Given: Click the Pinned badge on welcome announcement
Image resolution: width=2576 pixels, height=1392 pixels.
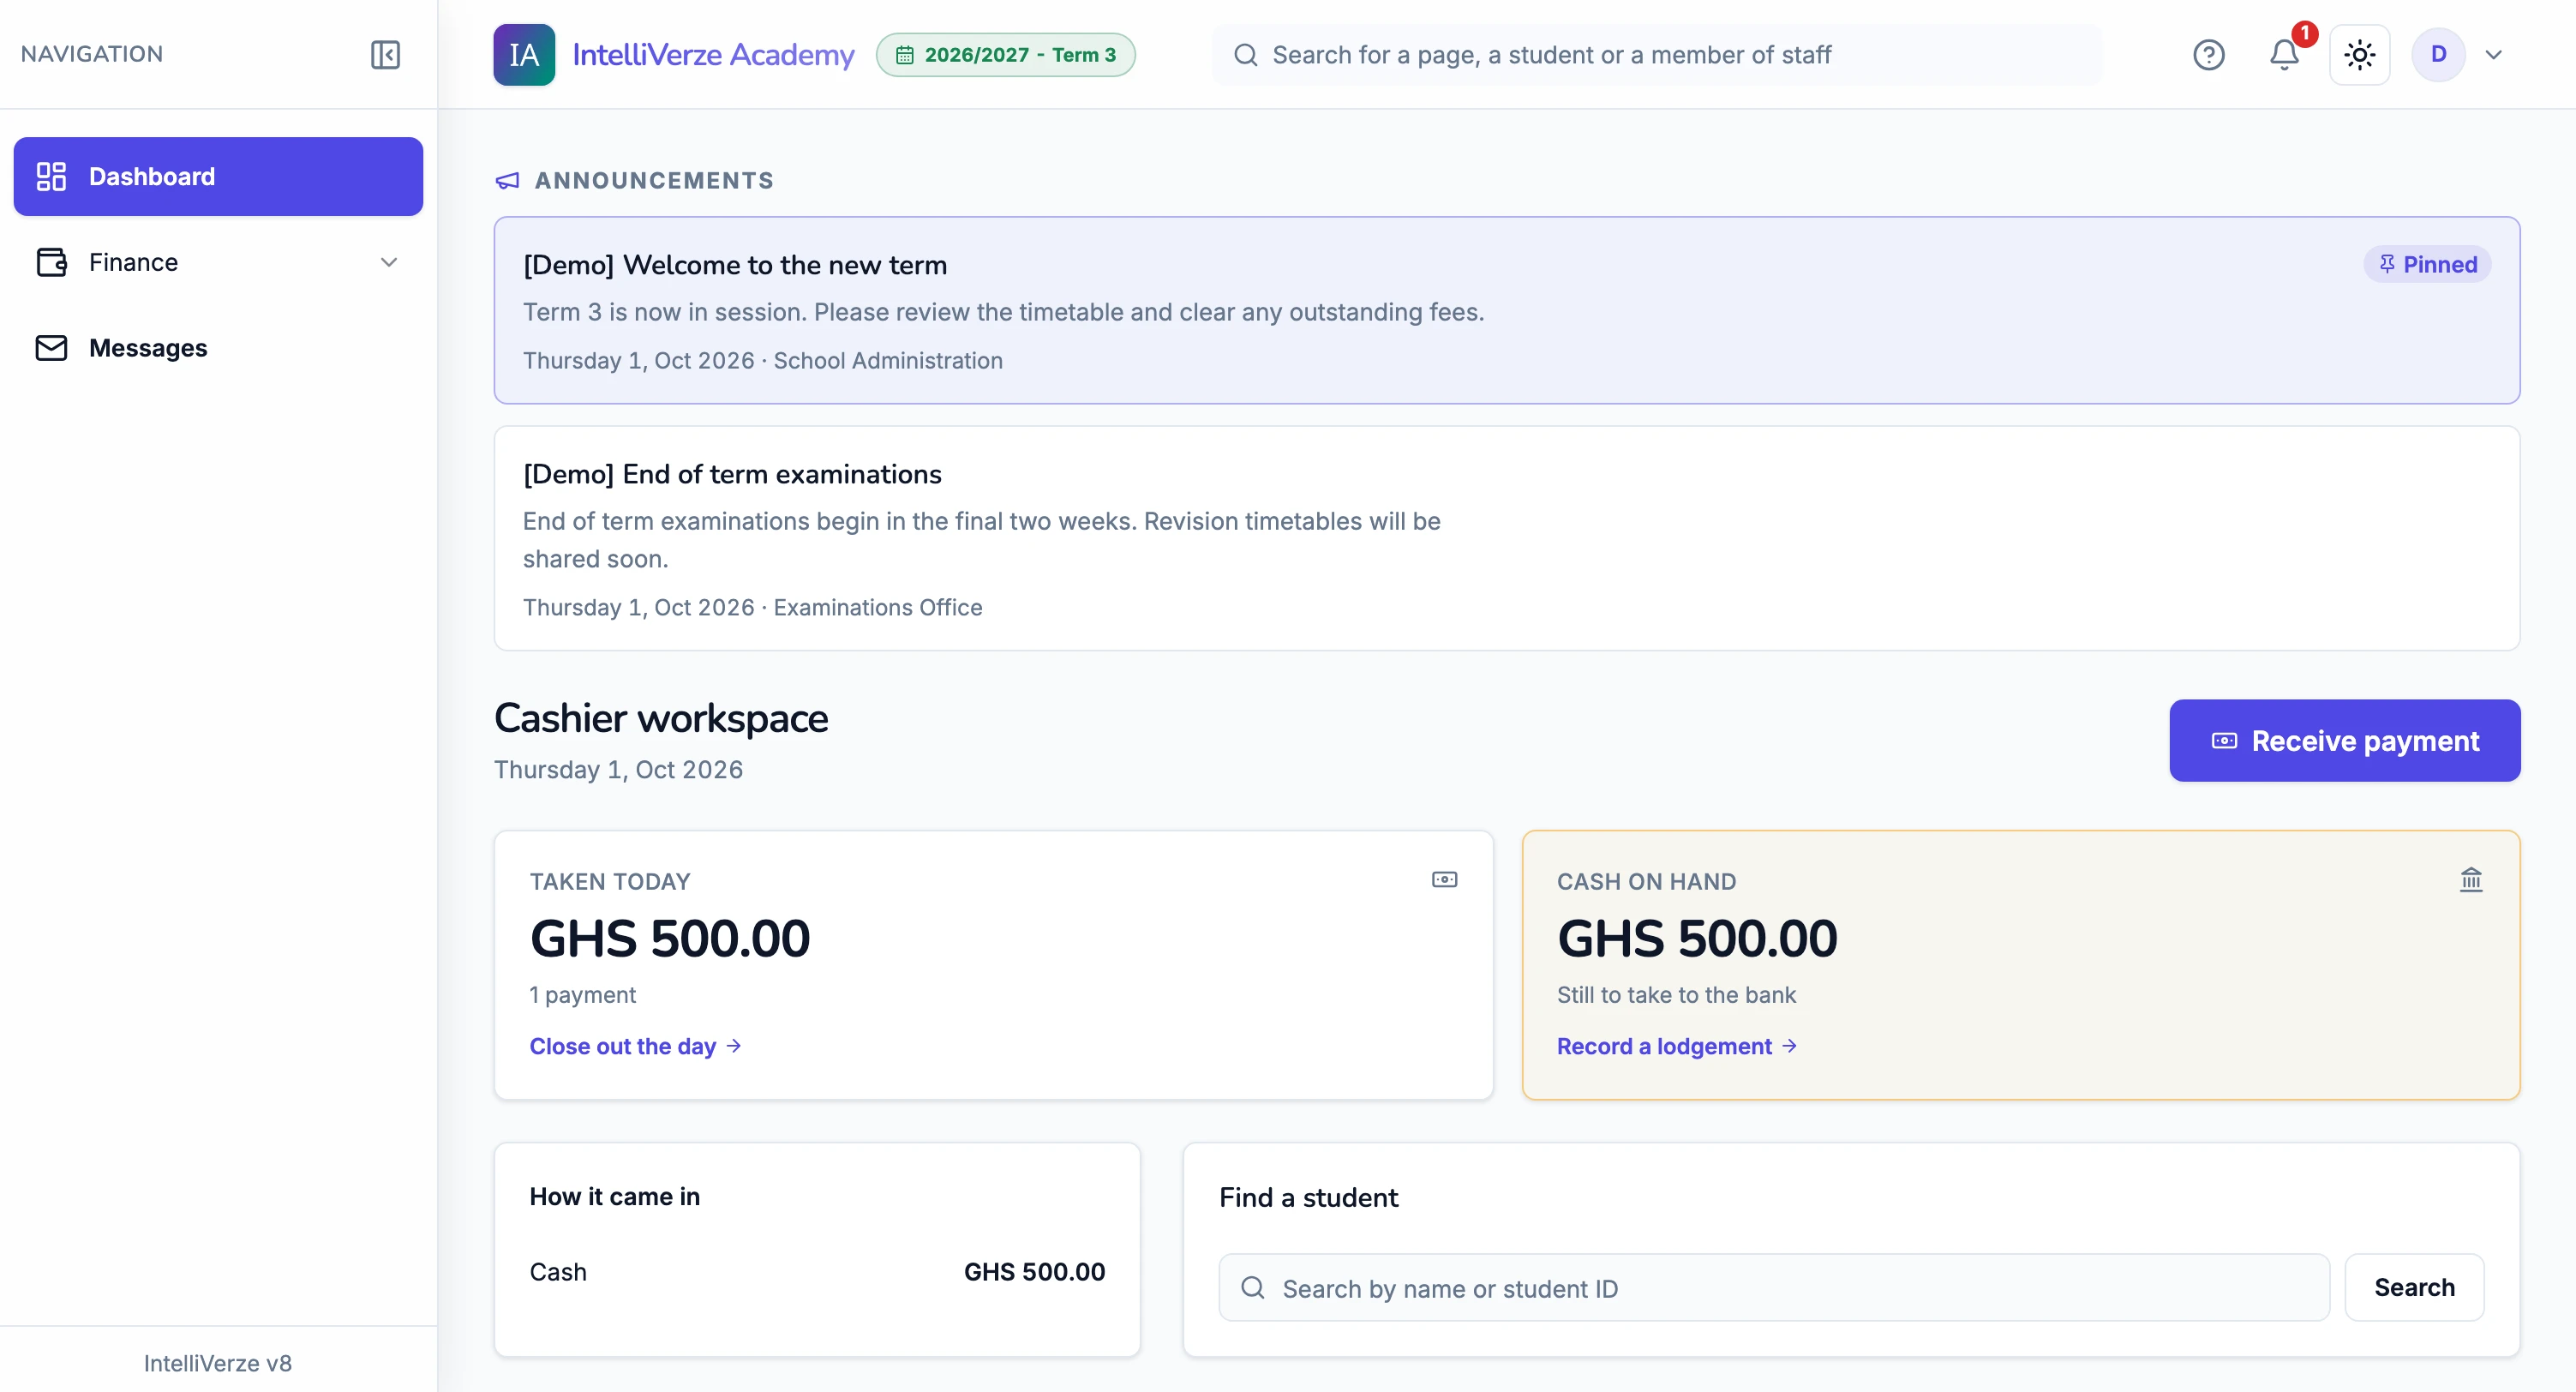Looking at the screenshot, I should coord(2426,264).
